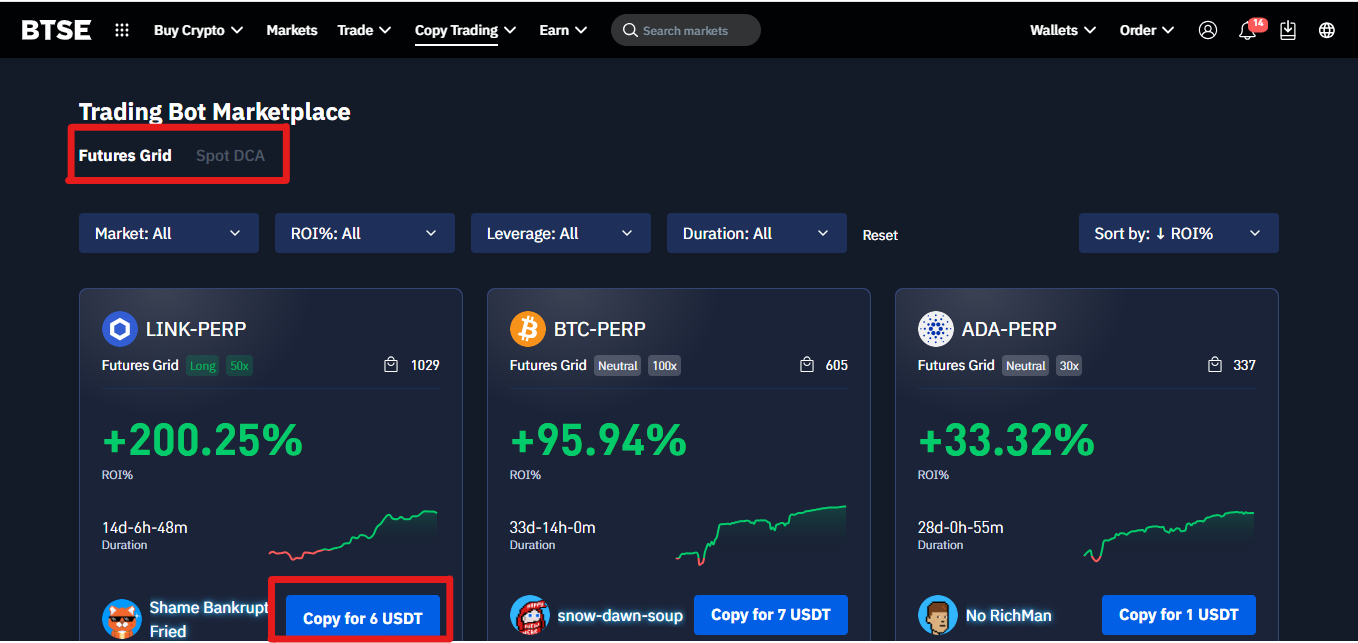Click No RichMan trader avatar

[938, 616]
